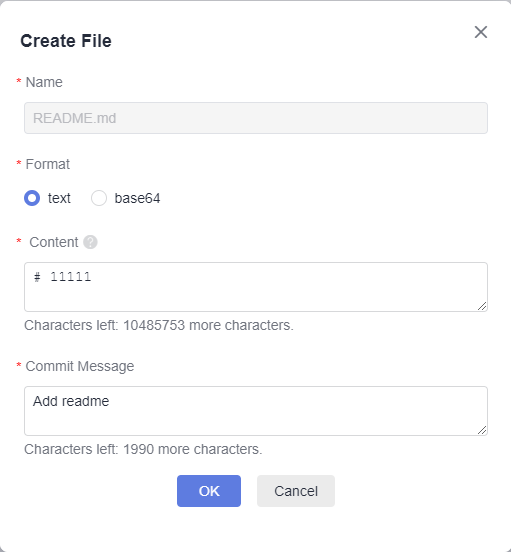This screenshot has height=552, width=511.
Task: Click the Content textarea resize handle
Action: point(482,306)
